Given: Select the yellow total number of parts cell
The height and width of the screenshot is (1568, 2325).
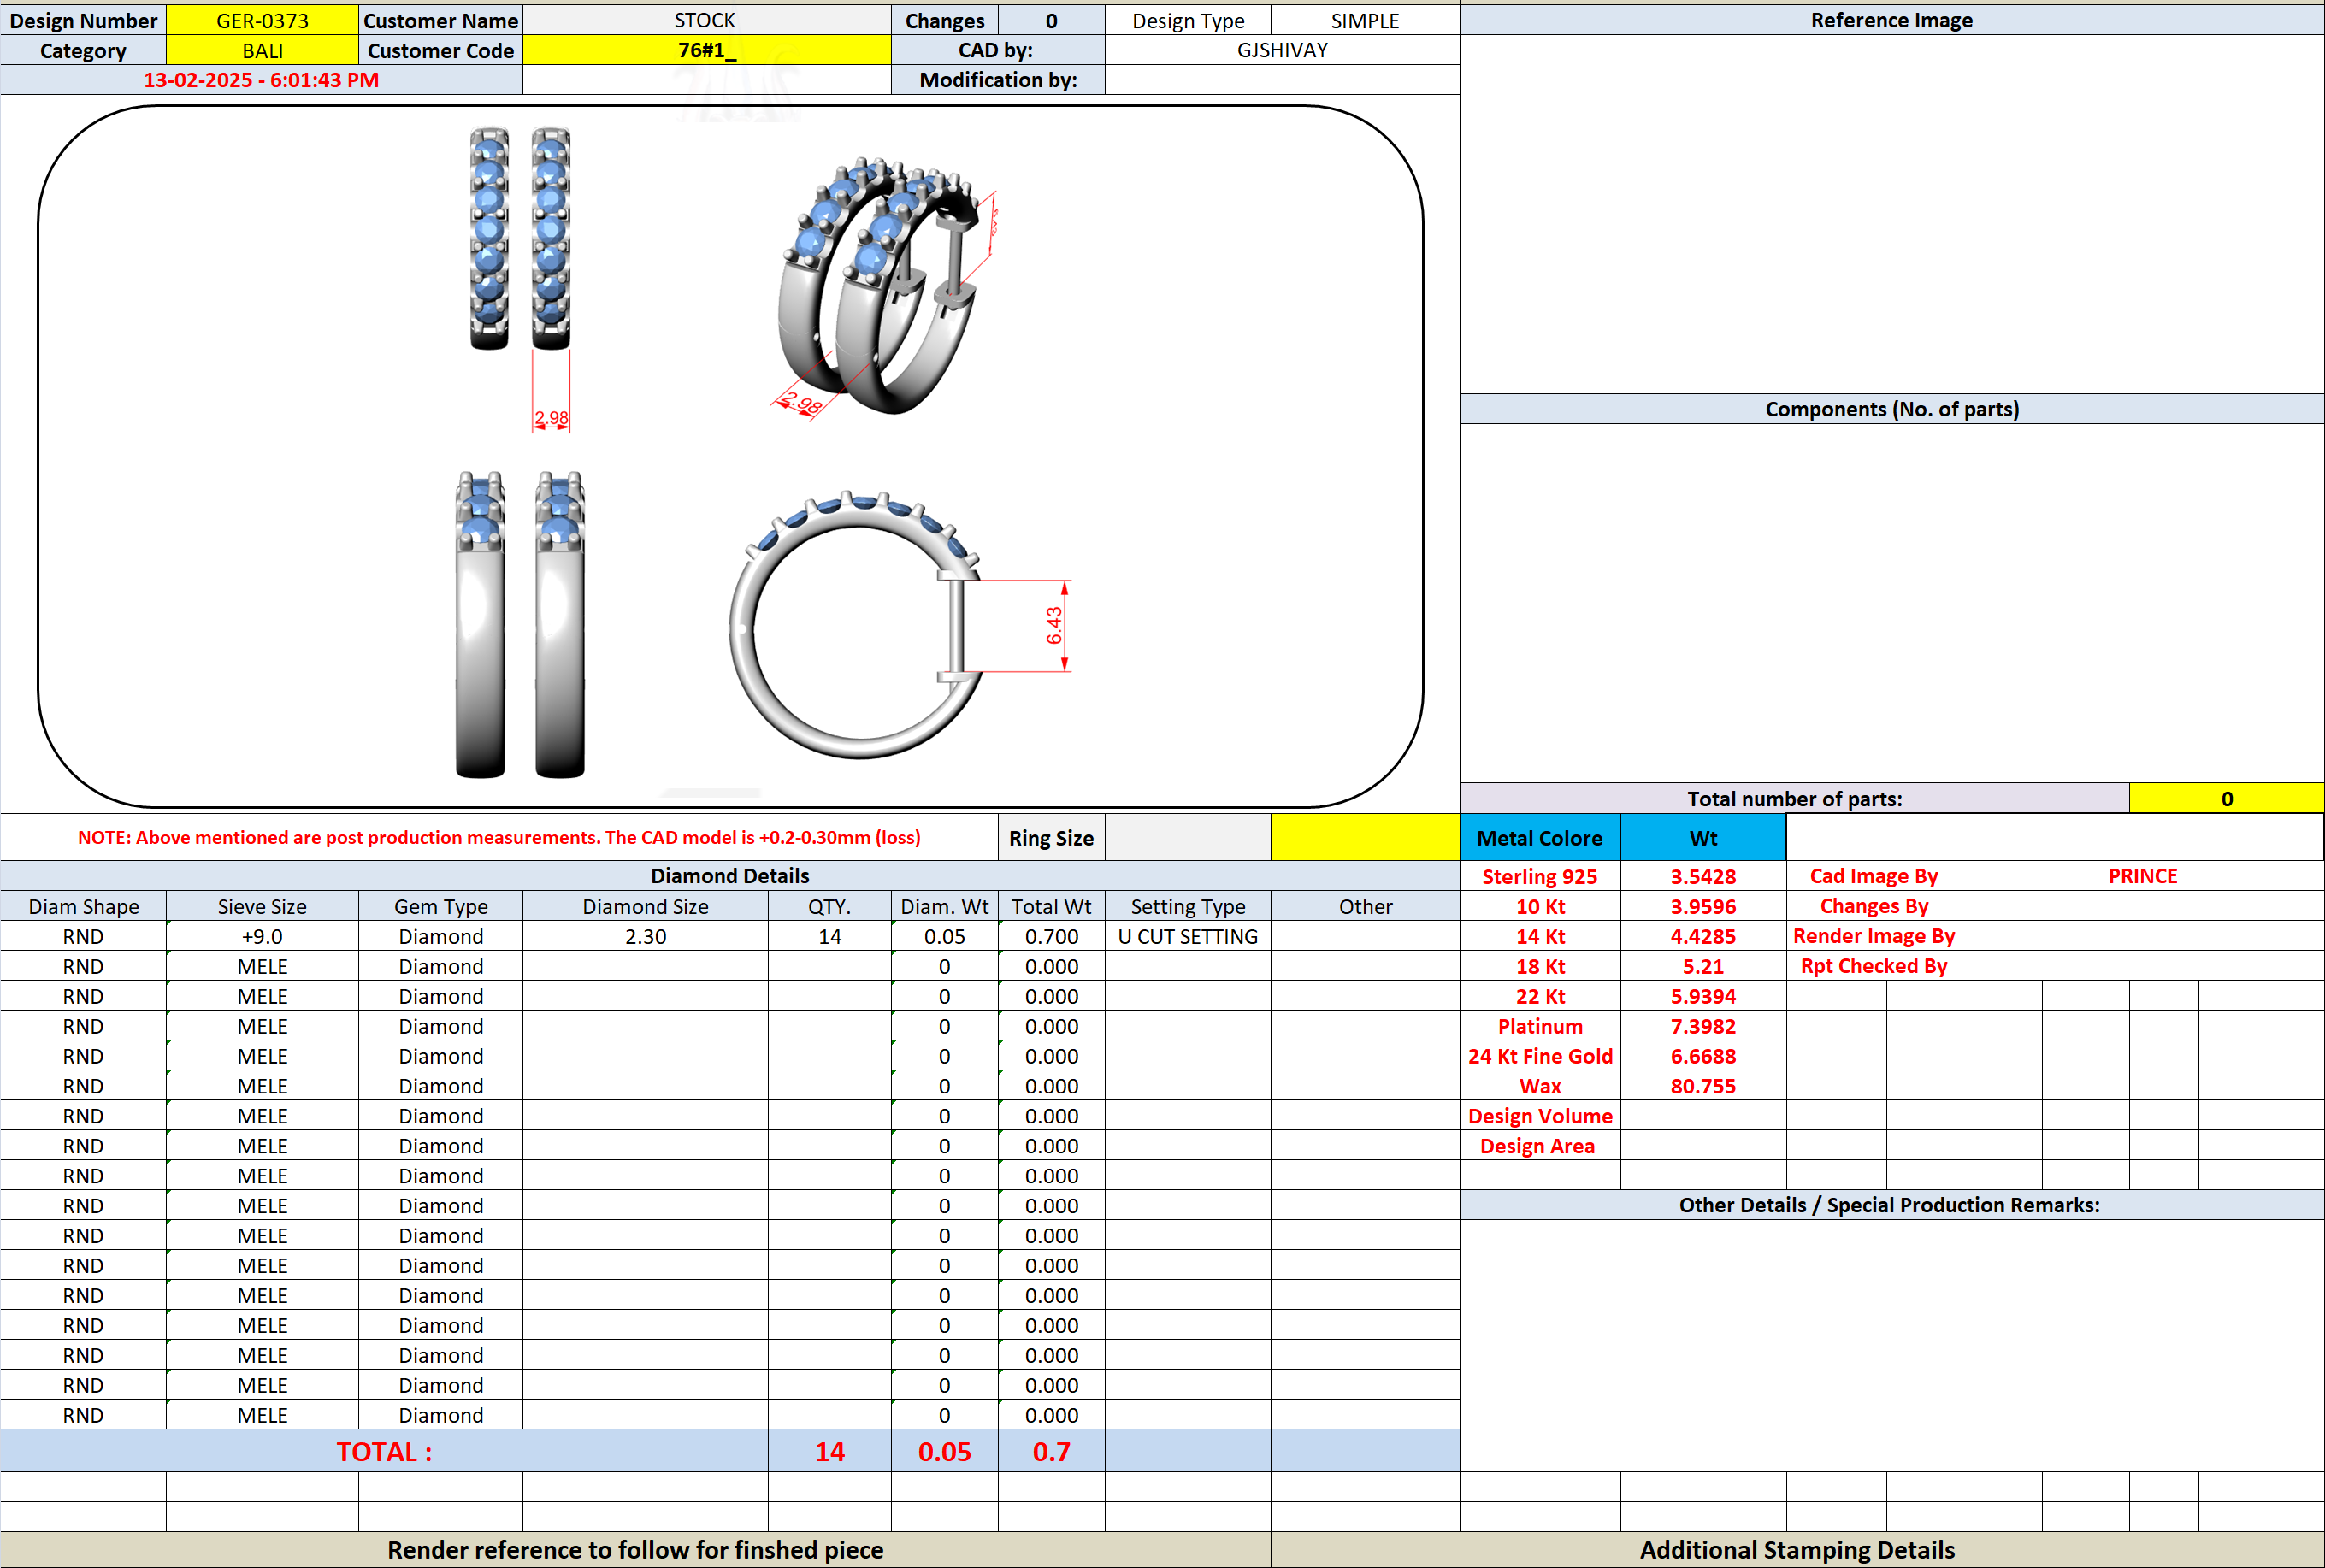Looking at the screenshot, I should click(x=2226, y=798).
